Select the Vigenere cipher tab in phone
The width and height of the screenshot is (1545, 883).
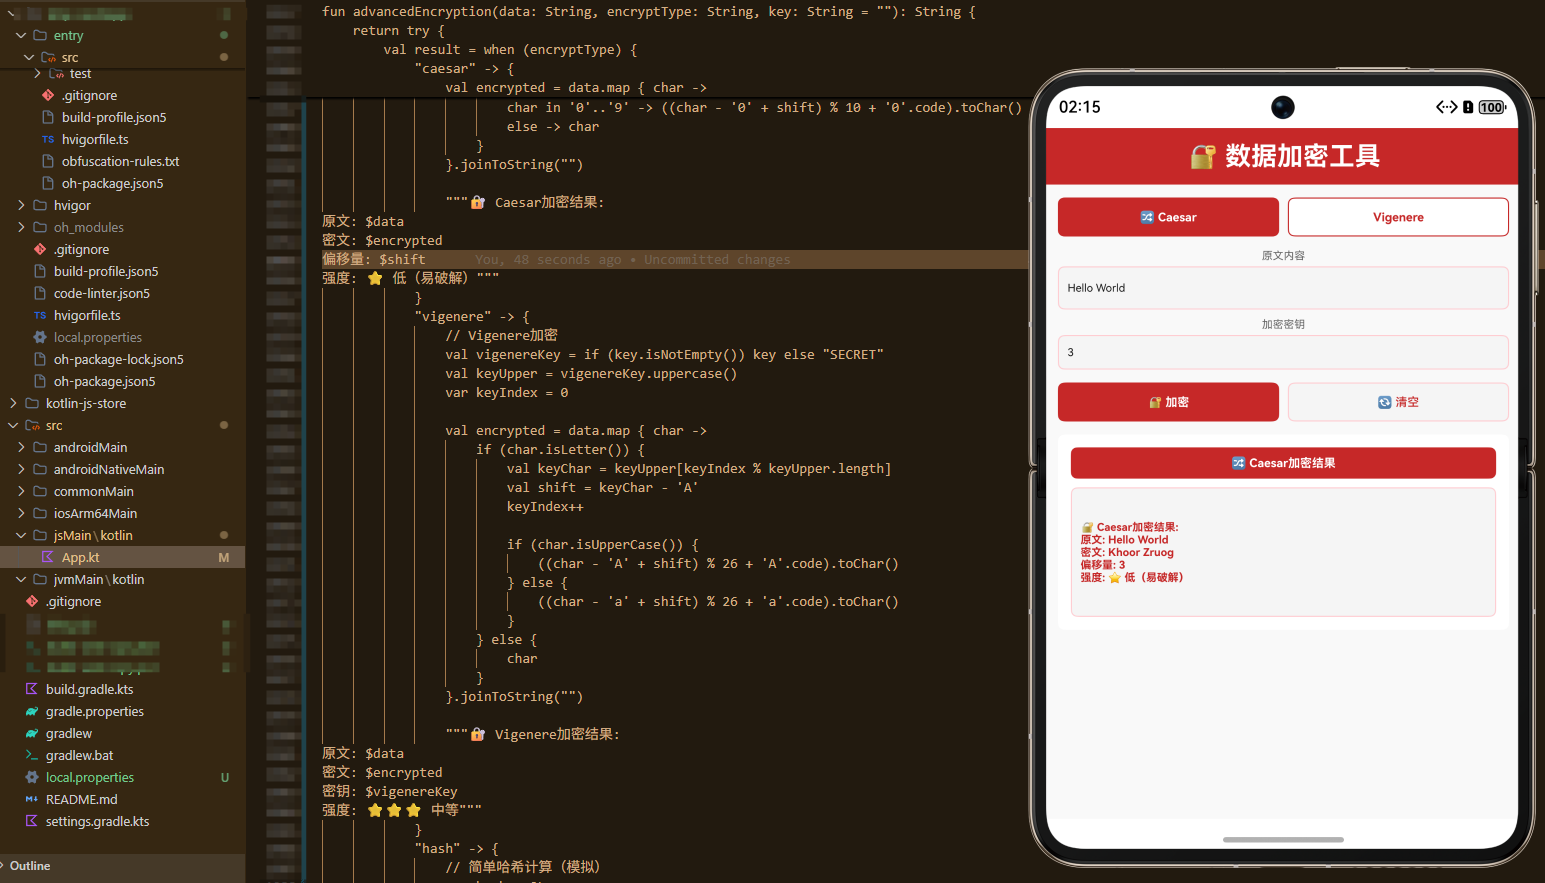tap(1398, 217)
